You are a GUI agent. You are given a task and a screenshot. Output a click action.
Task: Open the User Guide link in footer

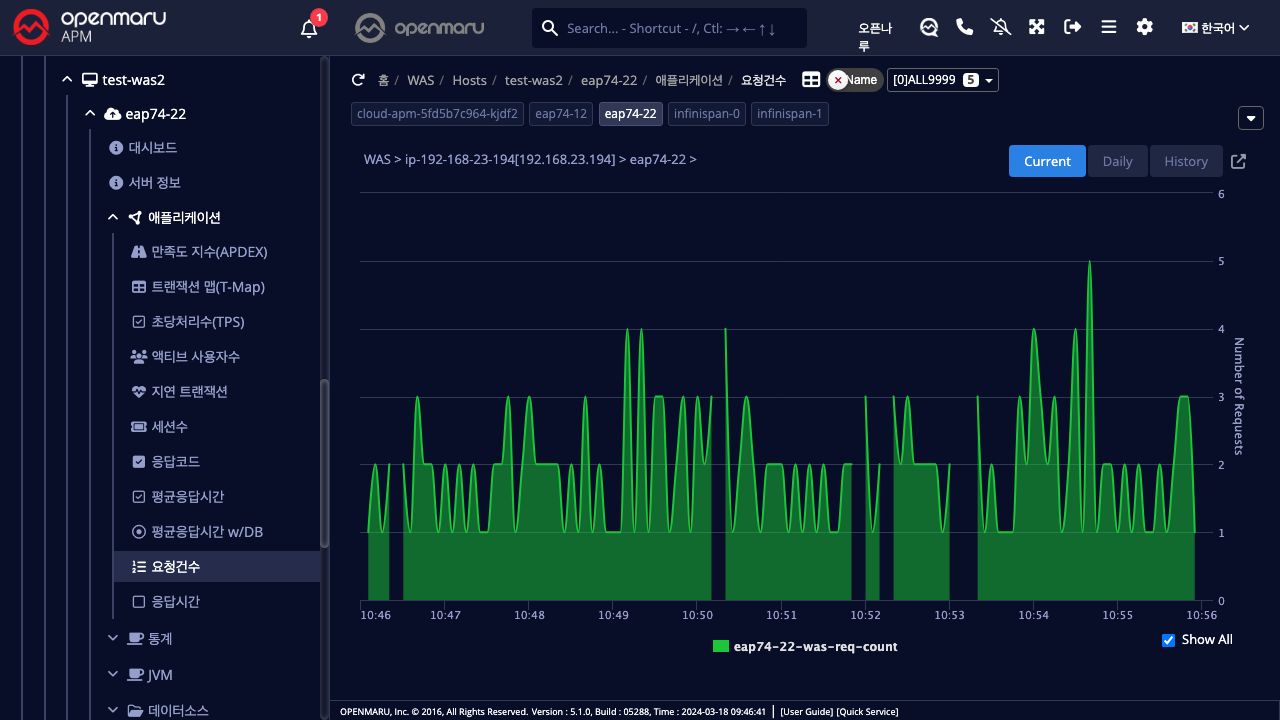[806, 712]
